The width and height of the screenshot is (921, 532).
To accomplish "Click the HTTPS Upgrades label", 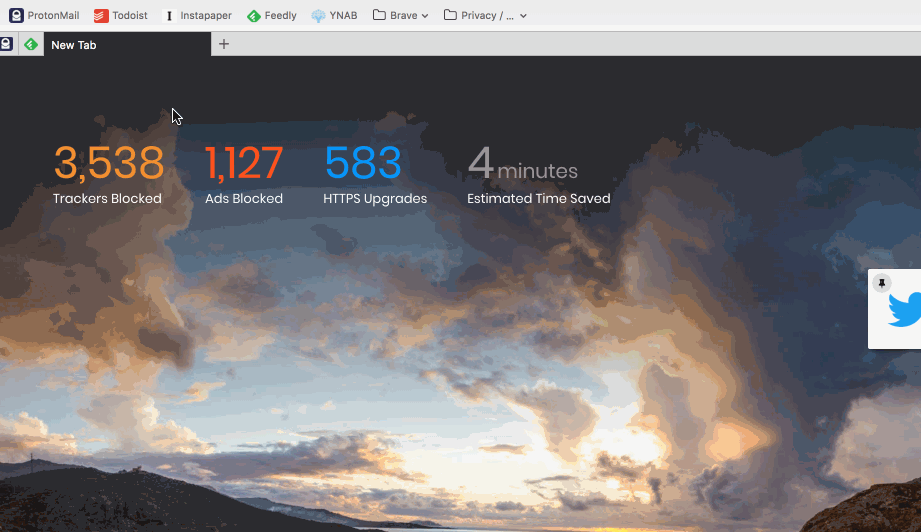I will 375,198.
